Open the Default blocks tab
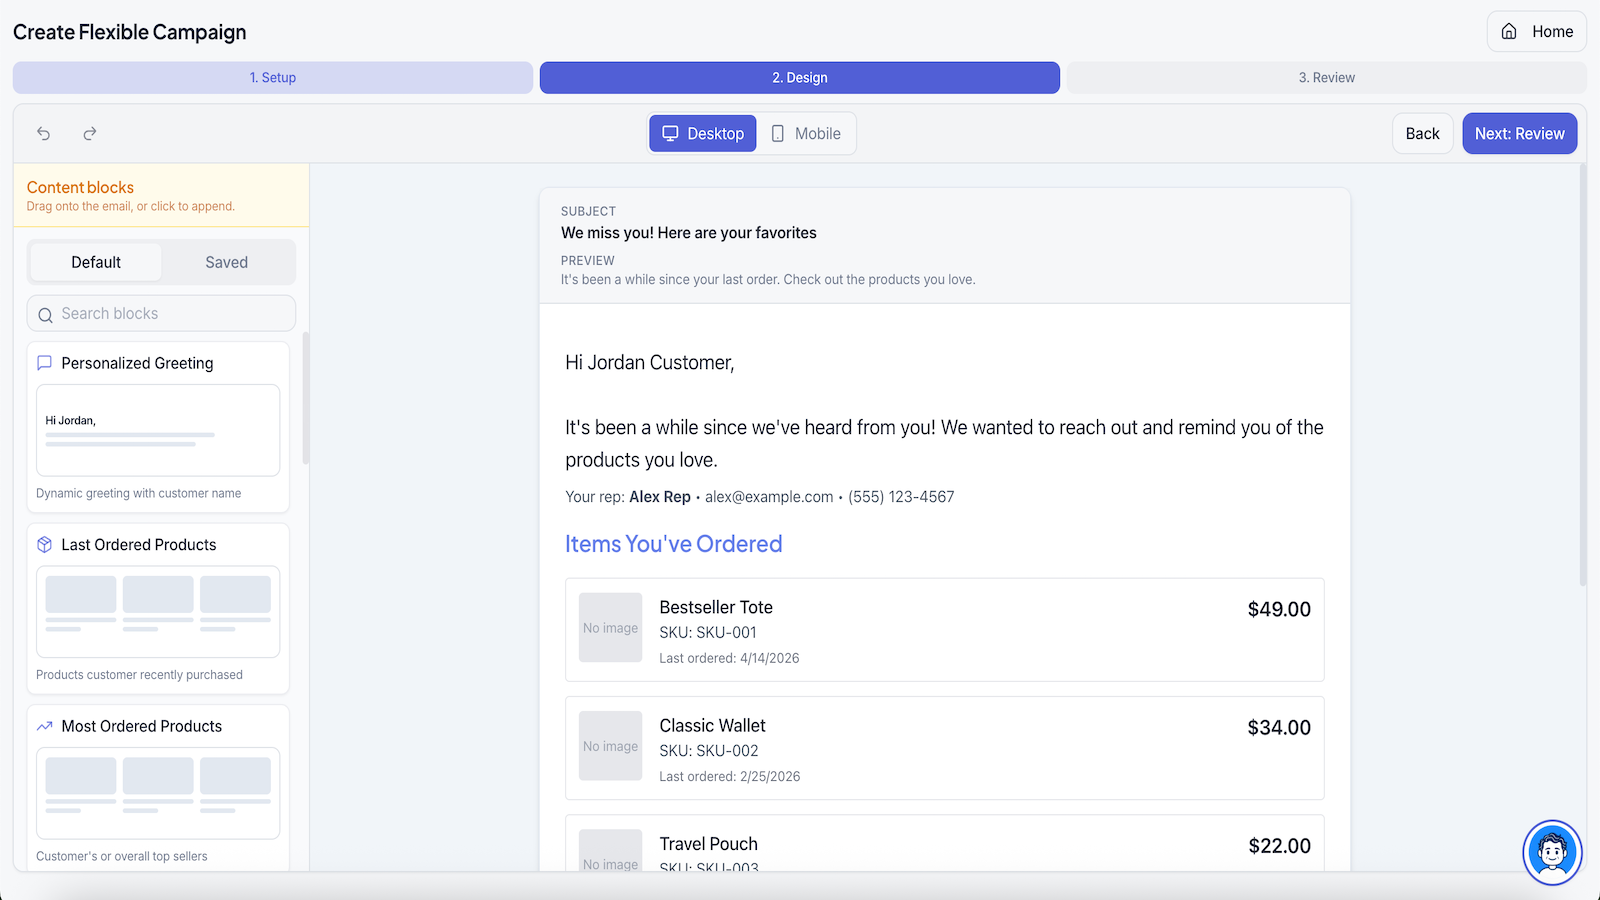The width and height of the screenshot is (1600, 900). click(x=96, y=262)
